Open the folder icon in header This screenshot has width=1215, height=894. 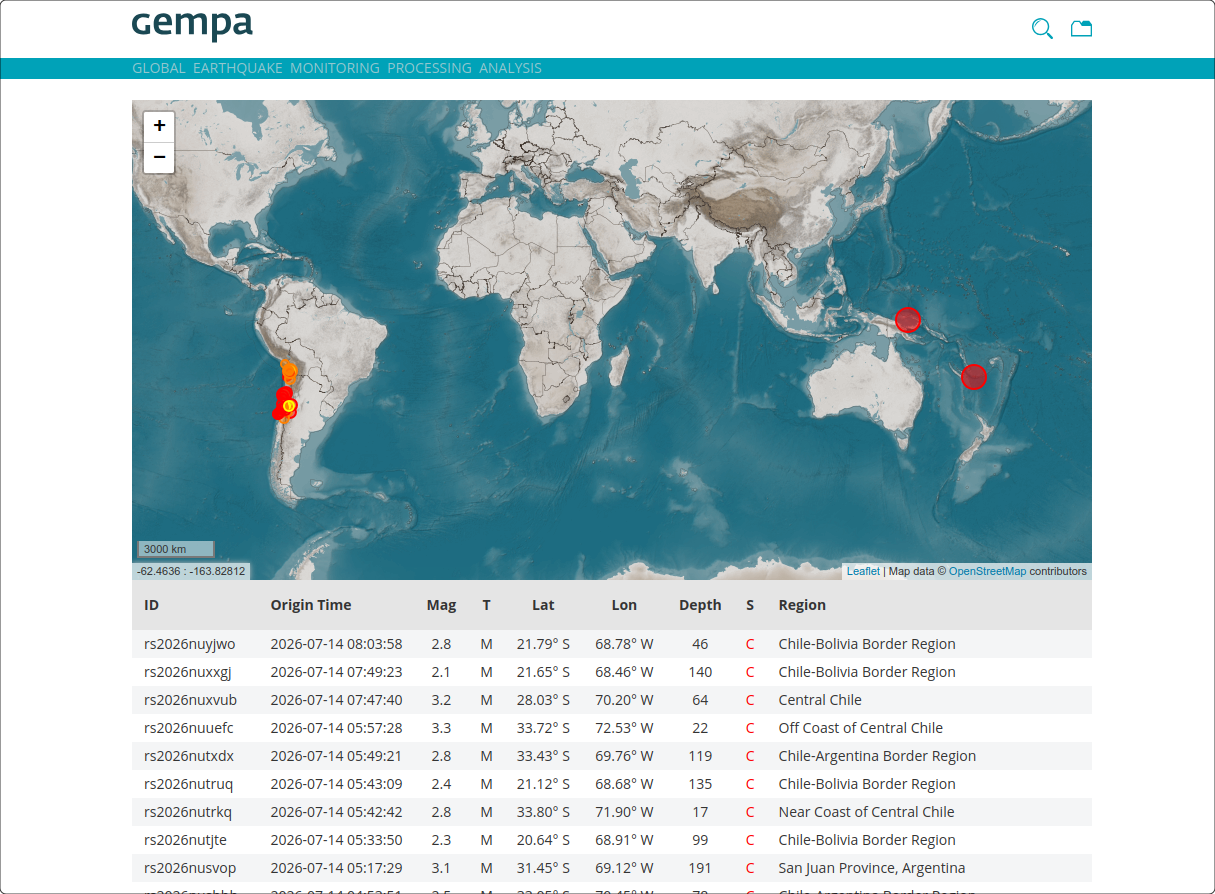(1081, 29)
